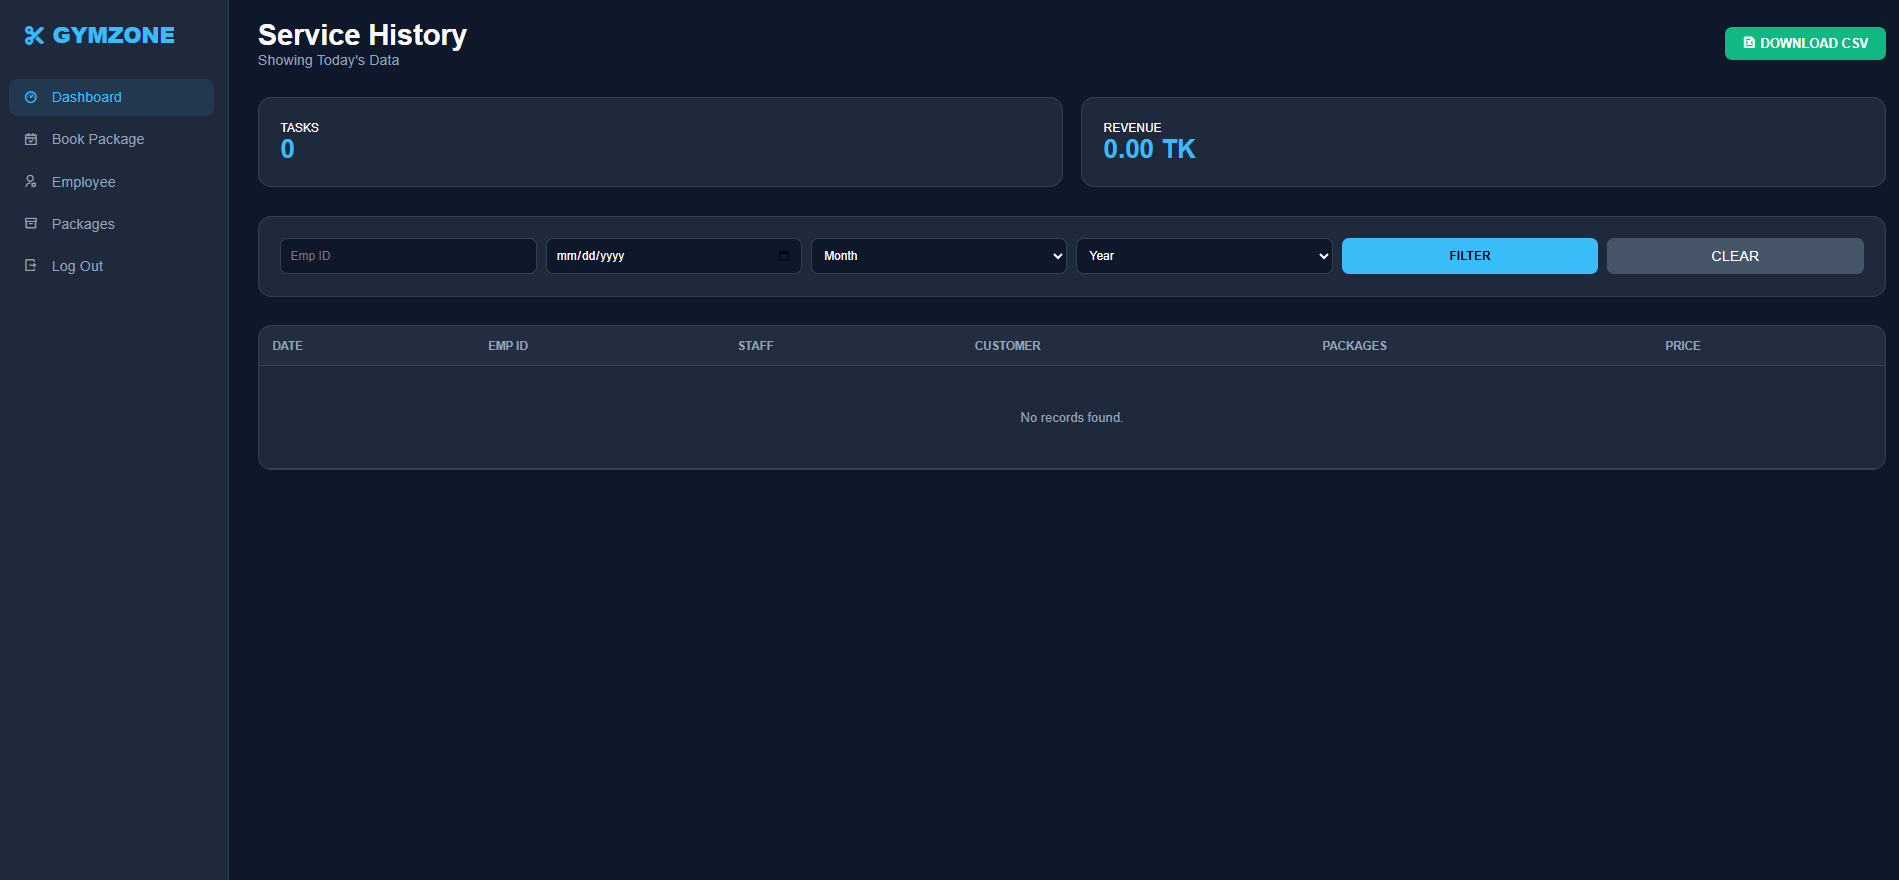Expand the Month dropdown

point(938,256)
